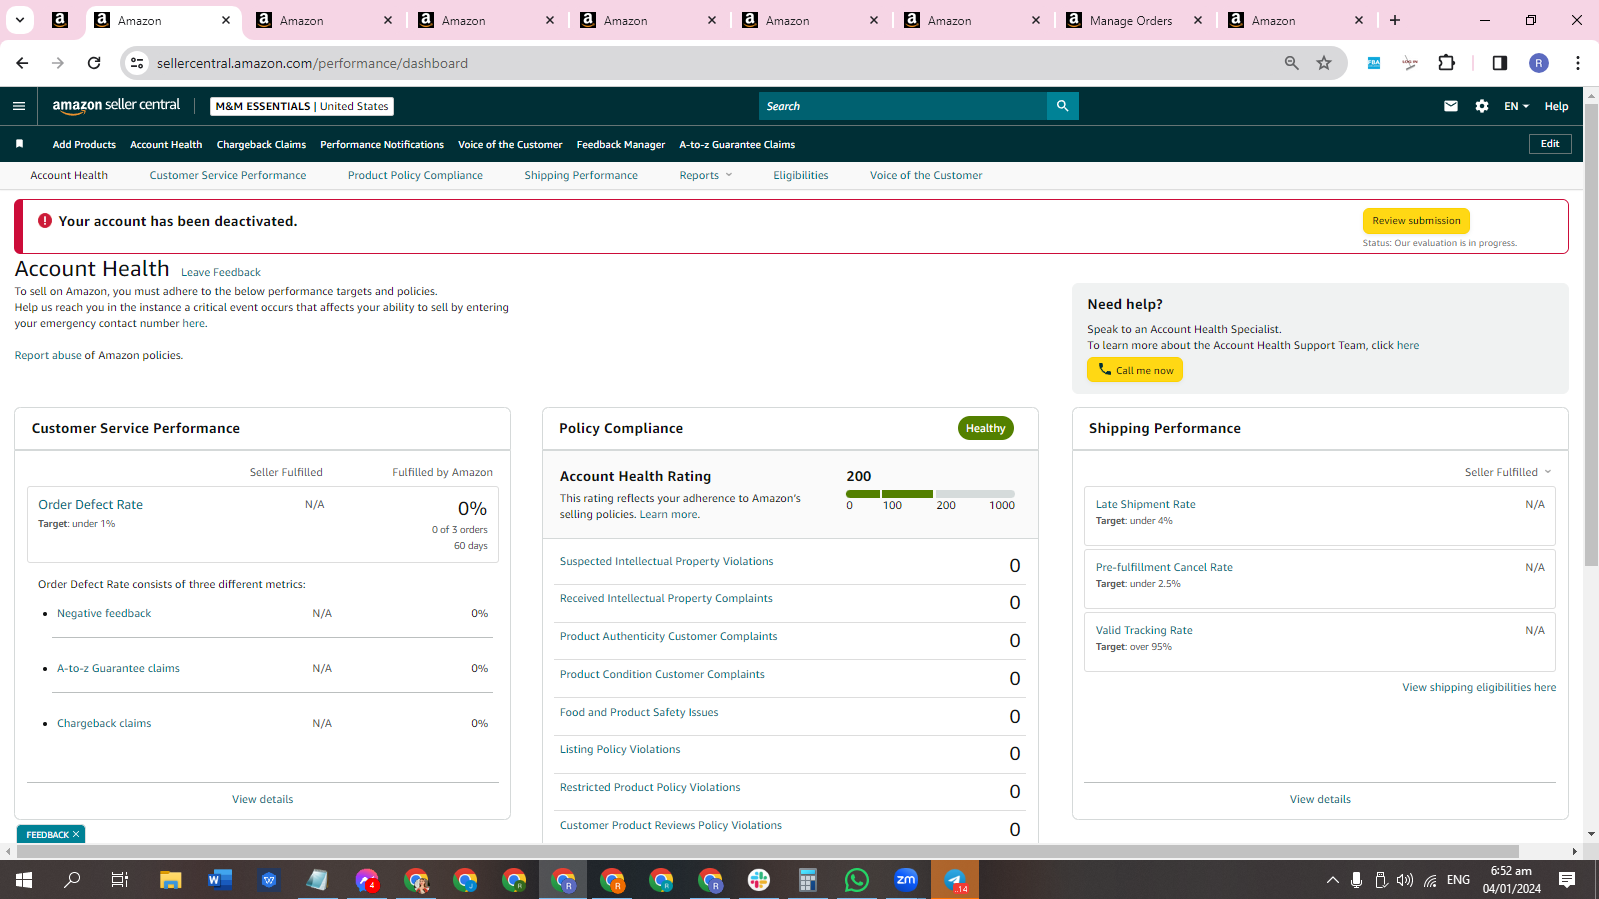Open Slack from taskbar
Image resolution: width=1599 pixels, height=899 pixels.
[759, 880]
